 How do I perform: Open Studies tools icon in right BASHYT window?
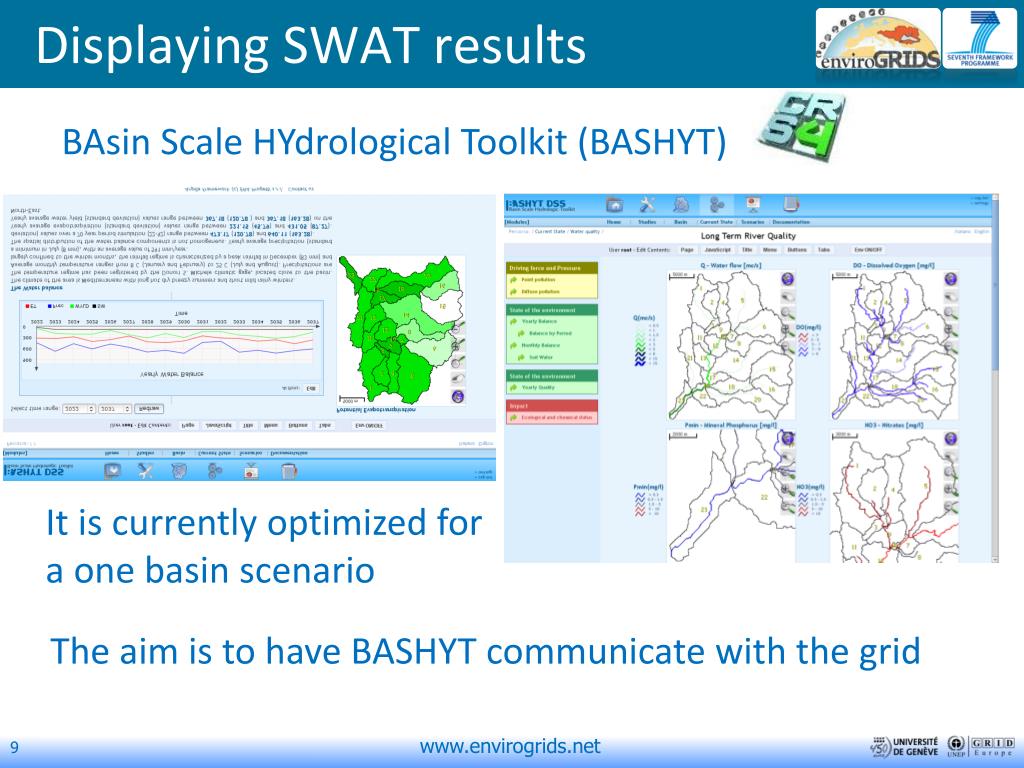tap(647, 205)
